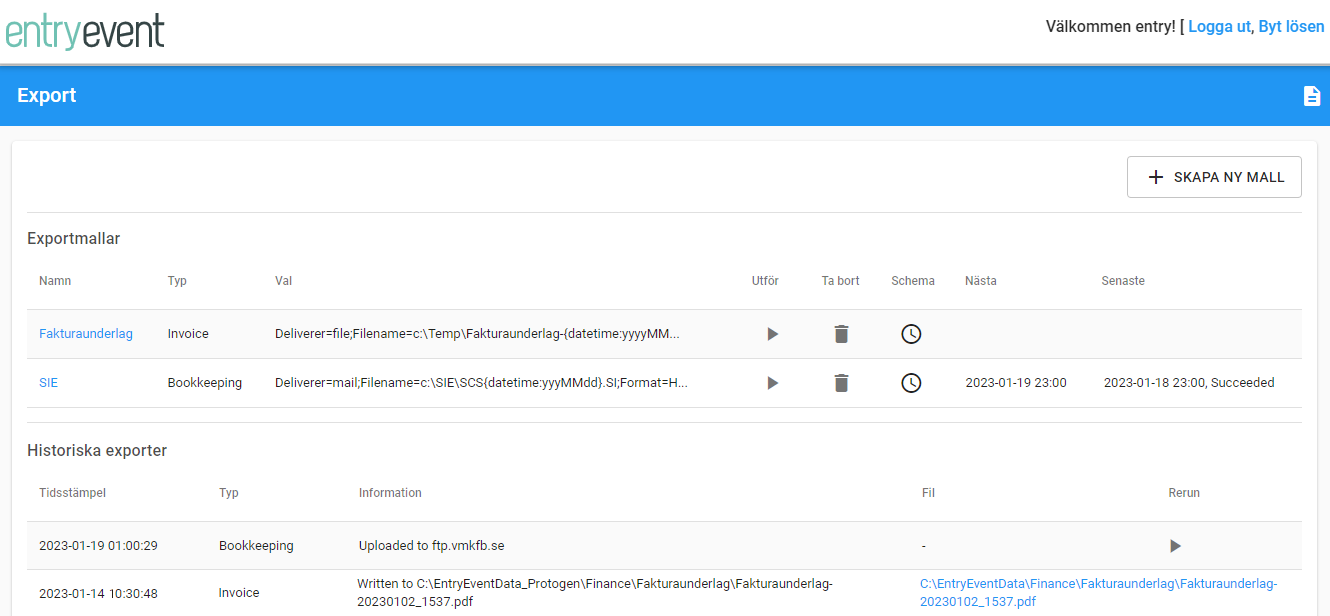Image resolution: width=1330 pixels, height=616 pixels.
Task: Delete the SIE template
Action: point(841,383)
